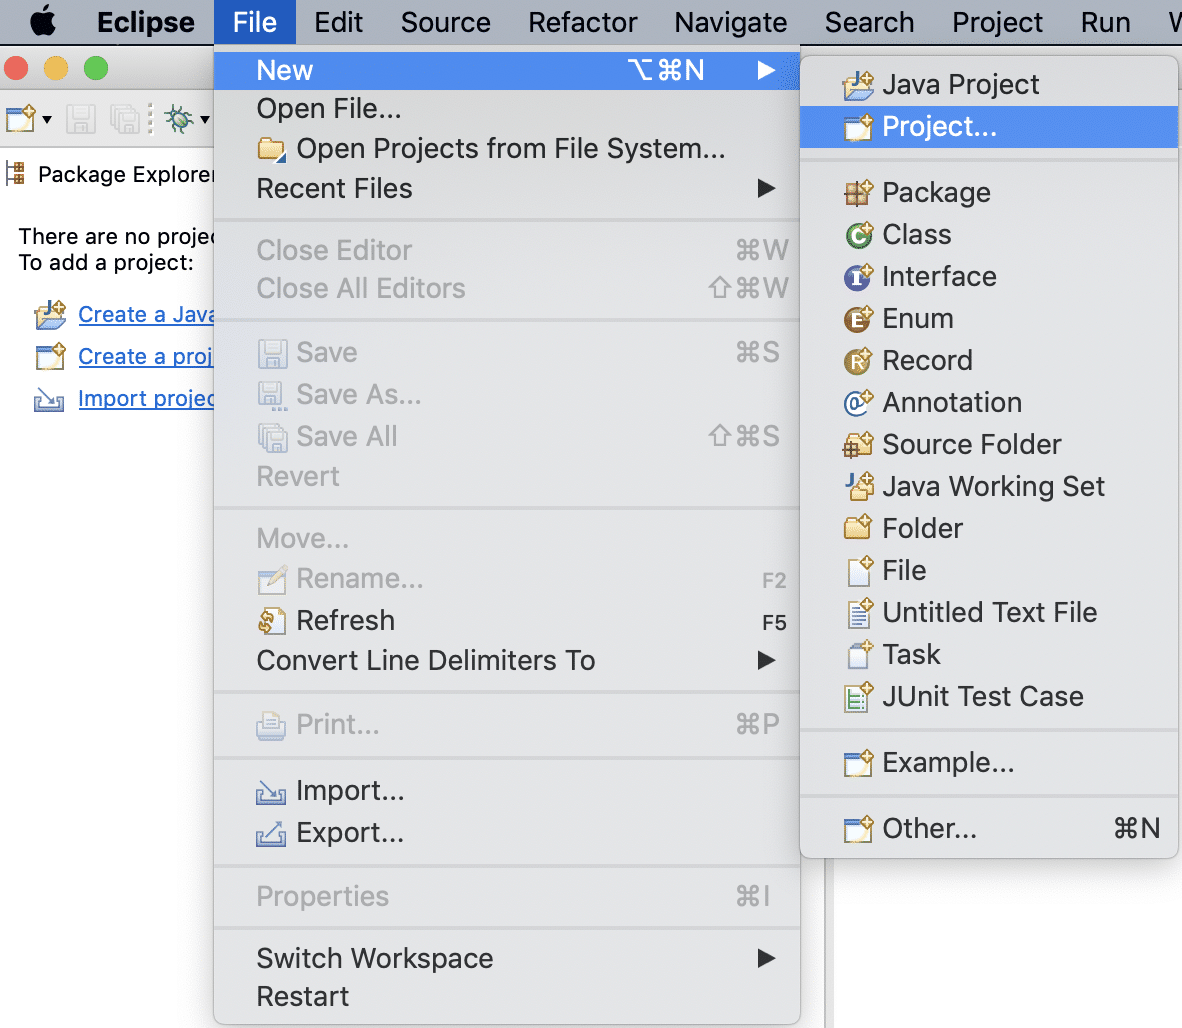The image size is (1182, 1028).
Task: Click the Java Working Set icon
Action: tap(858, 487)
